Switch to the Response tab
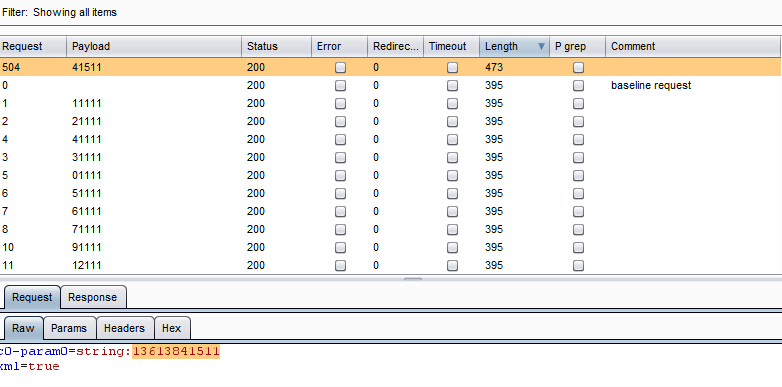782x387 pixels. [93, 297]
